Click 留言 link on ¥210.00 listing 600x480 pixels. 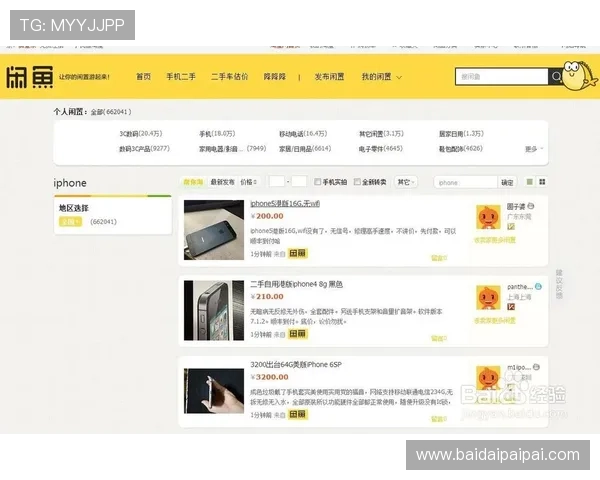pos(439,338)
